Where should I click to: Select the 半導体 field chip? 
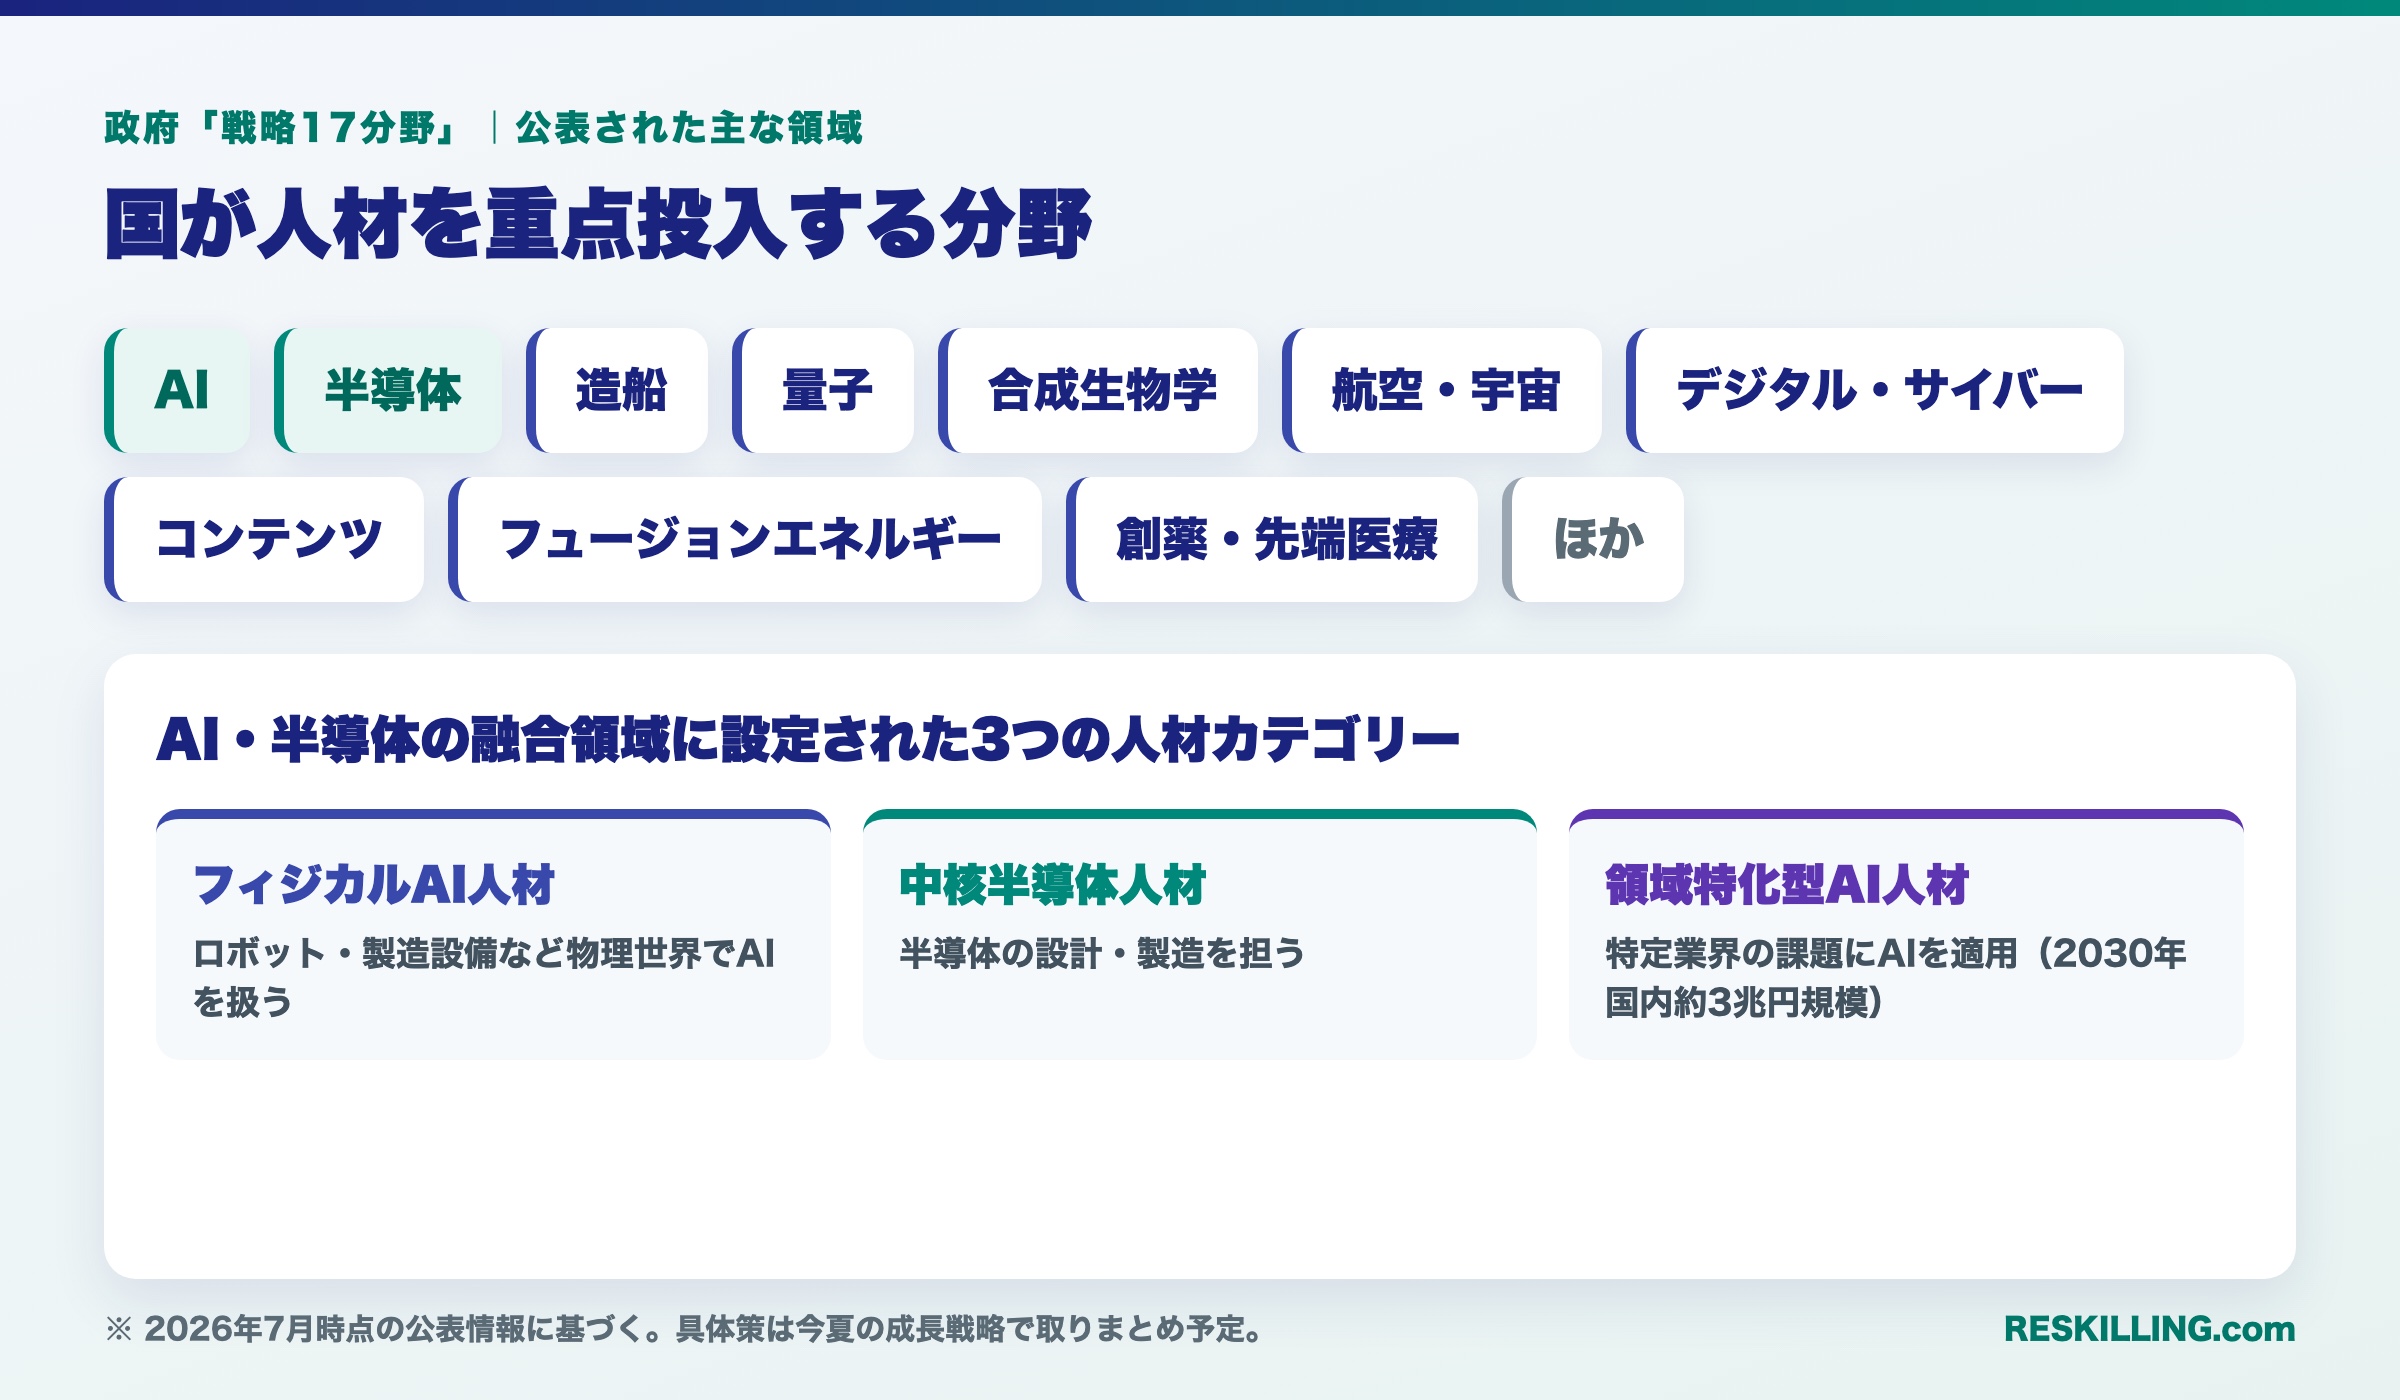tap(388, 390)
